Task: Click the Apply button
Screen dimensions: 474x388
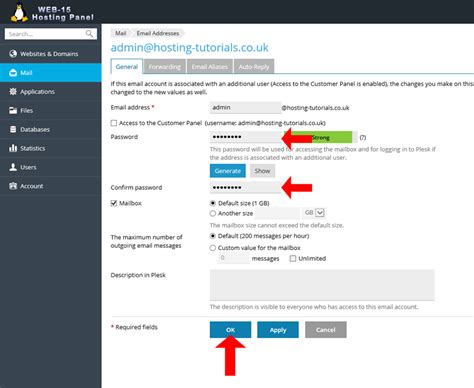Action: (278, 330)
